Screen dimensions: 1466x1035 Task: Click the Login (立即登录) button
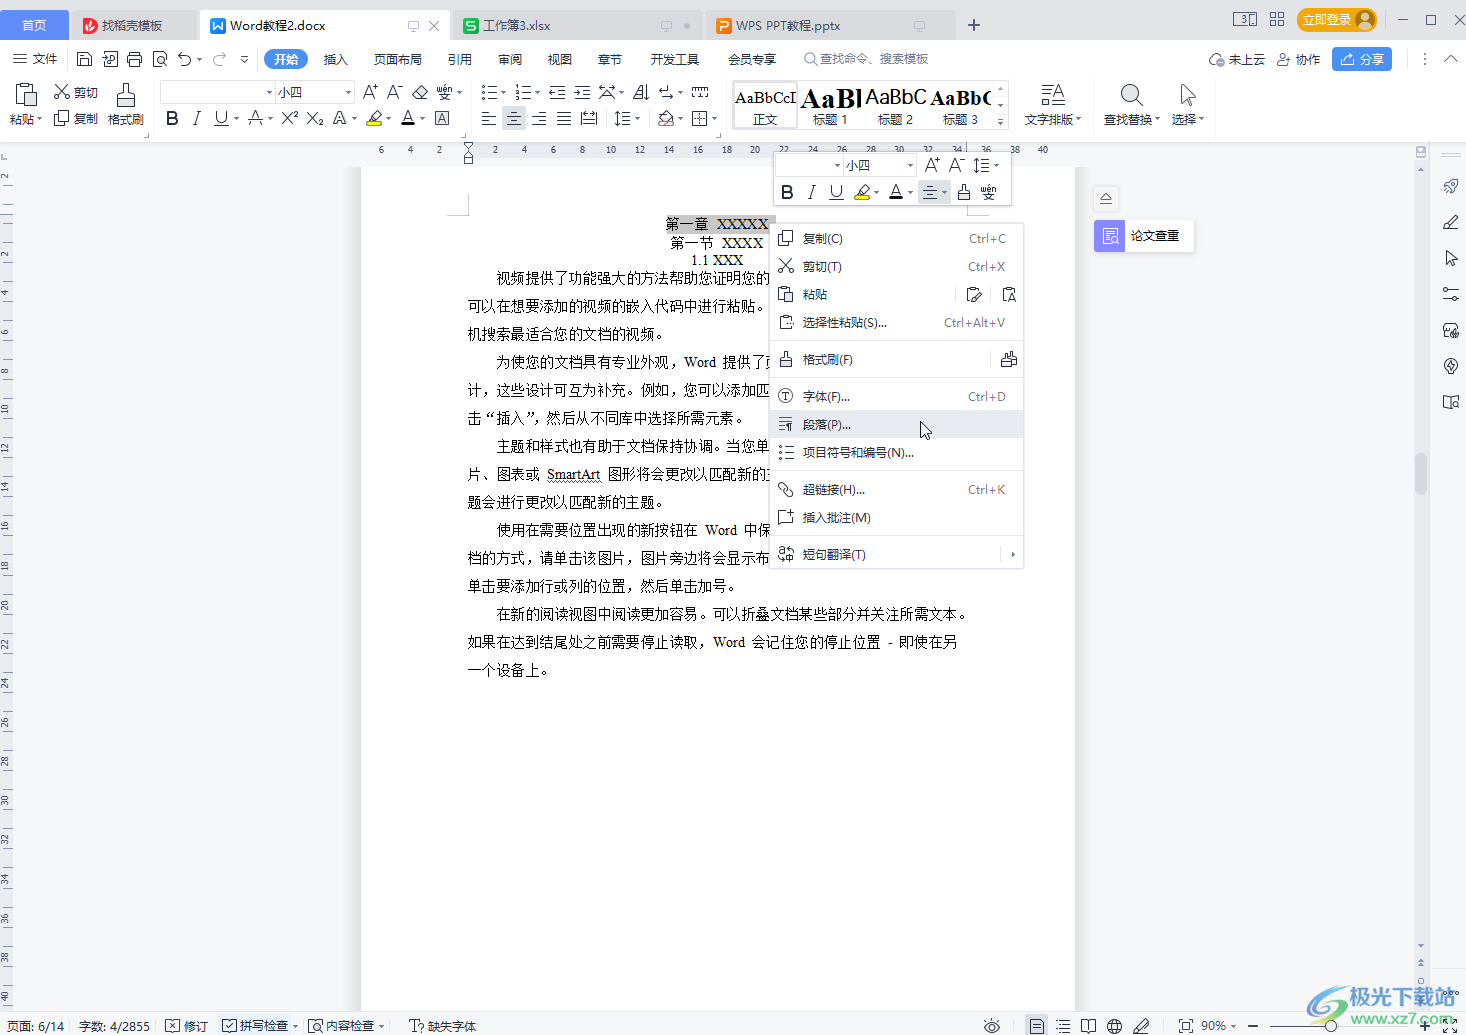(1337, 20)
